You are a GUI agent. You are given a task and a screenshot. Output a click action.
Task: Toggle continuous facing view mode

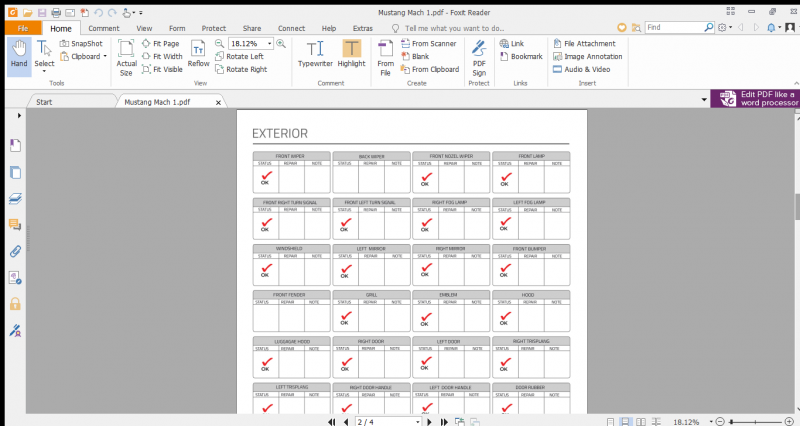(656, 422)
